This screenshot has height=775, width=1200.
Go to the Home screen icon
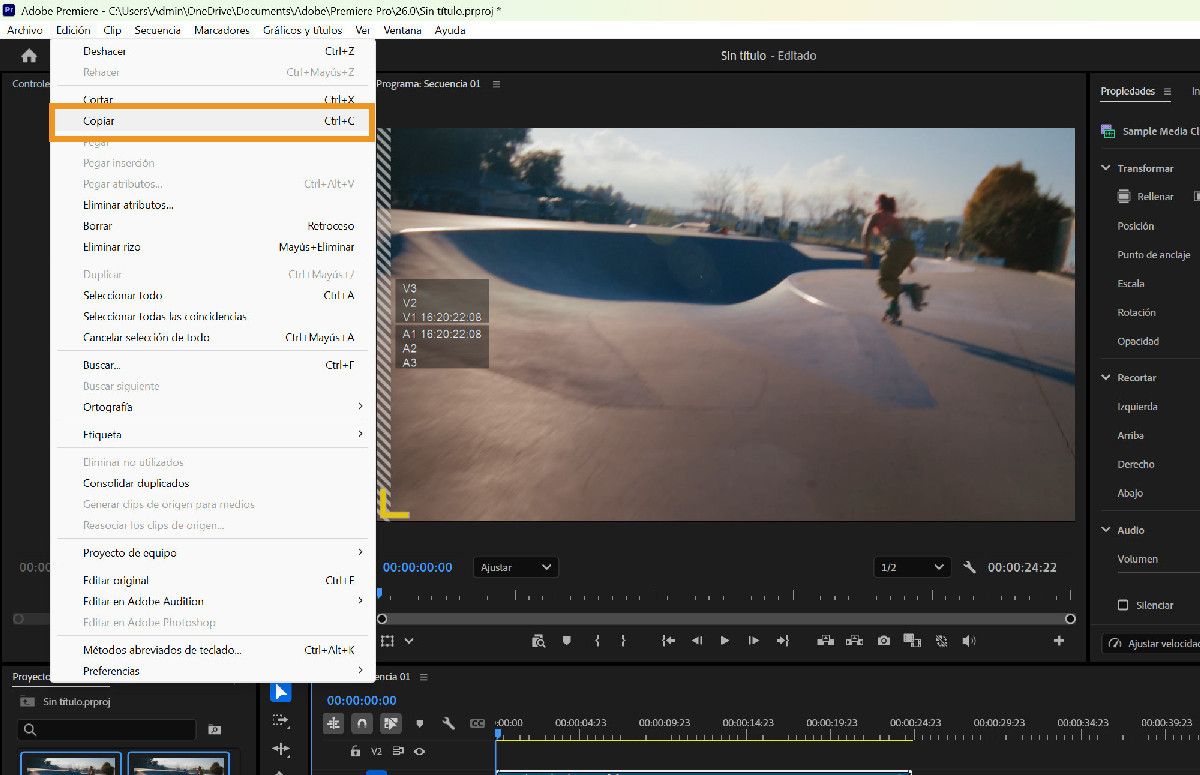29,56
